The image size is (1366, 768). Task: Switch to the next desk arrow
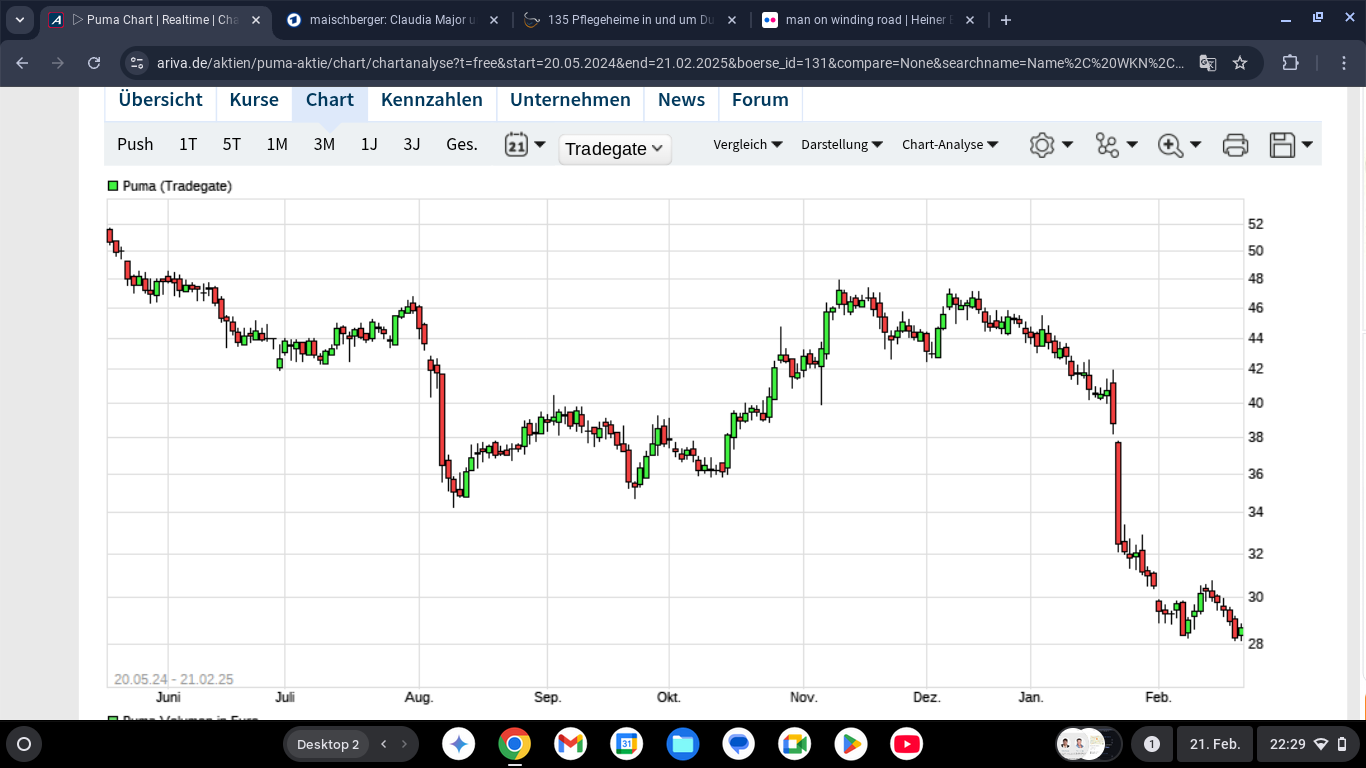(405, 744)
